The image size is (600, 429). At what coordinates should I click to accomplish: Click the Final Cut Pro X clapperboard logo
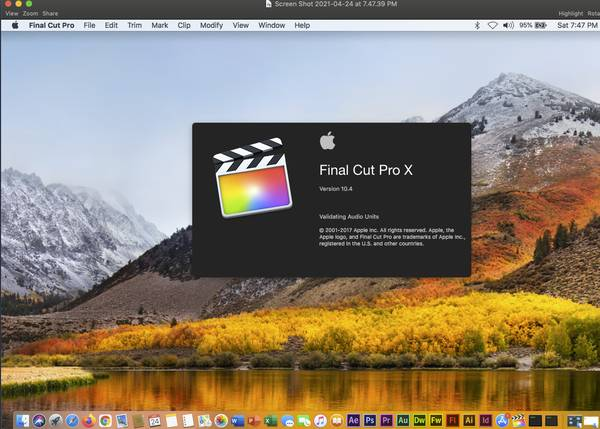click(x=253, y=178)
